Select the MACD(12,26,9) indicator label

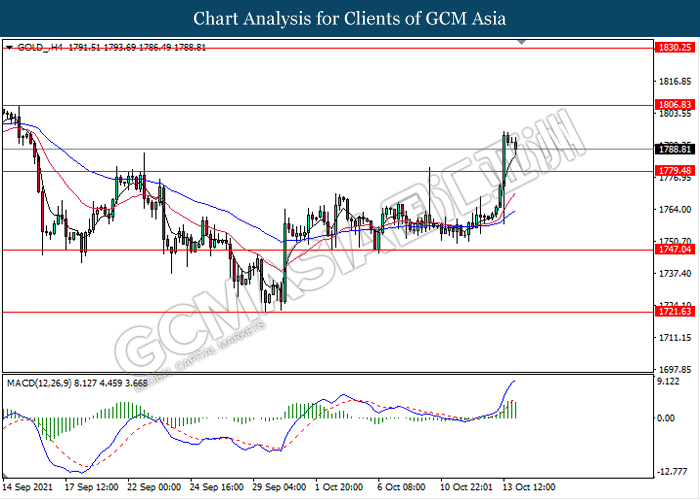(x=39, y=383)
